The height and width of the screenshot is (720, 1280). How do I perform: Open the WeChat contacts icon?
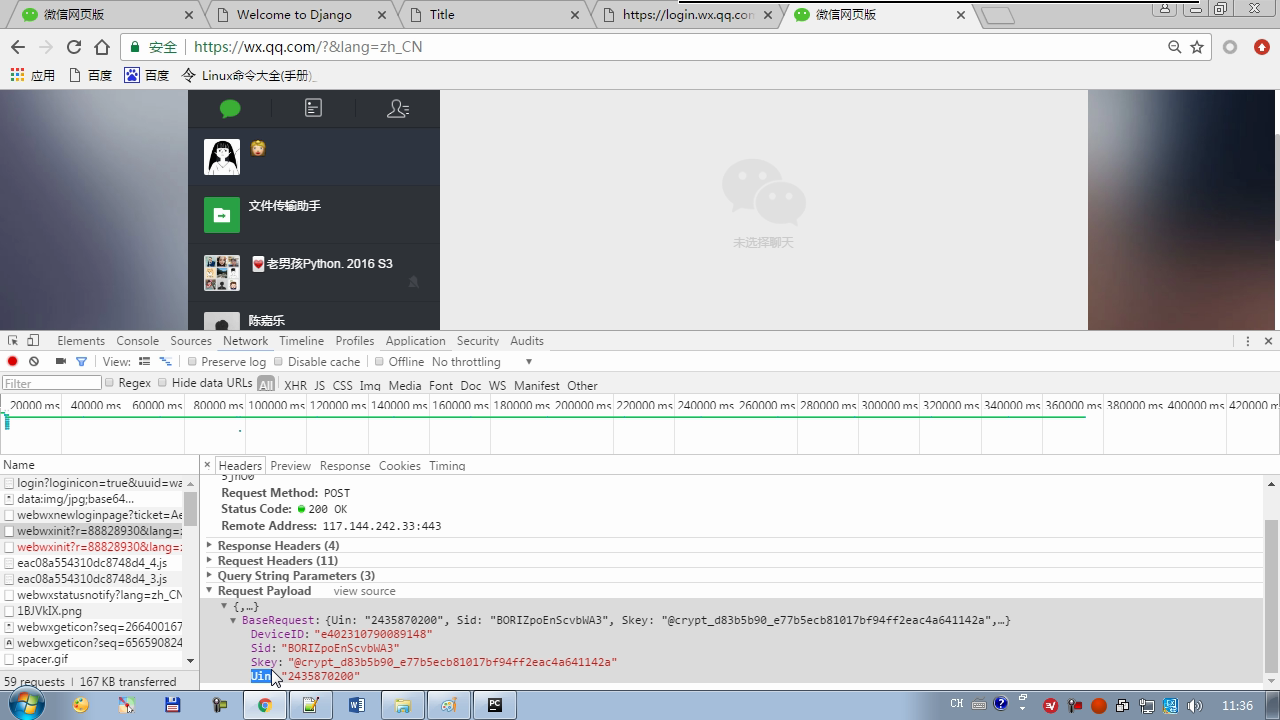[x=398, y=108]
